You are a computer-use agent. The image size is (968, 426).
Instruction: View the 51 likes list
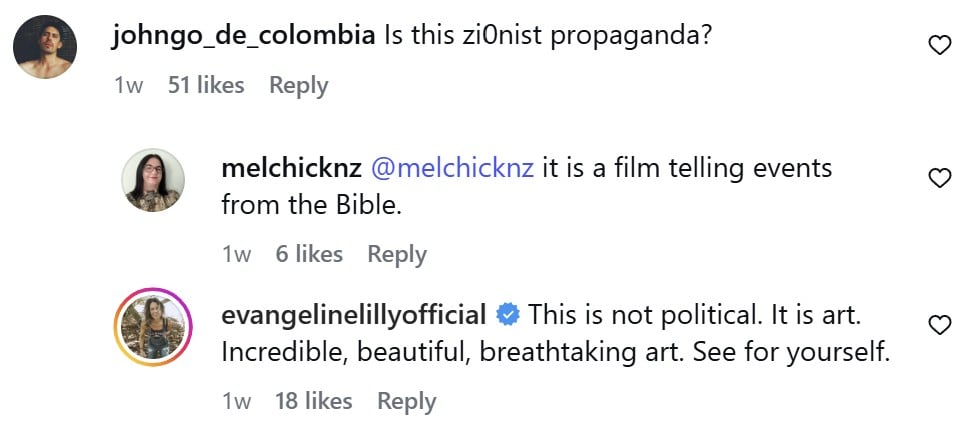pos(206,85)
